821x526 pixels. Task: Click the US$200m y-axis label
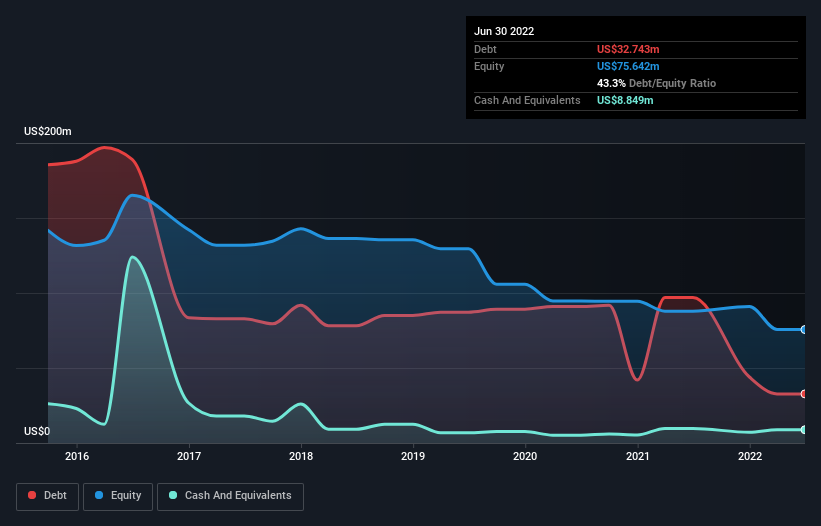pyautogui.click(x=48, y=131)
